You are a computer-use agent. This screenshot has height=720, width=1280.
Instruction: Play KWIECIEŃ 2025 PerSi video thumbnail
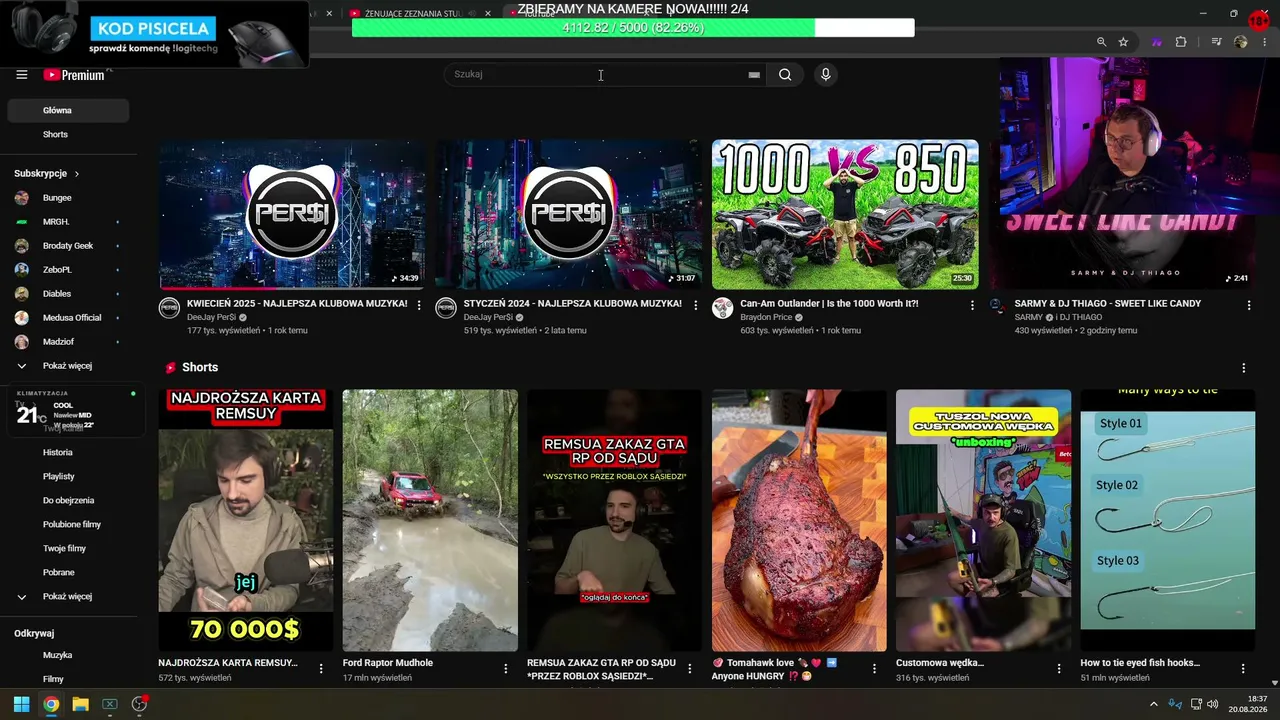(292, 214)
